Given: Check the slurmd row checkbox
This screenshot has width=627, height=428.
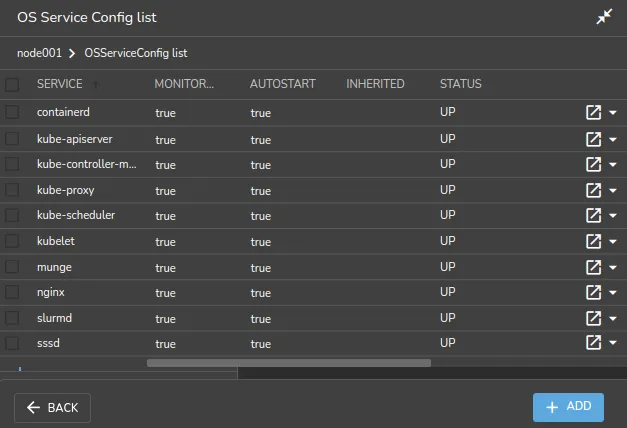Looking at the screenshot, I should coord(12,318).
